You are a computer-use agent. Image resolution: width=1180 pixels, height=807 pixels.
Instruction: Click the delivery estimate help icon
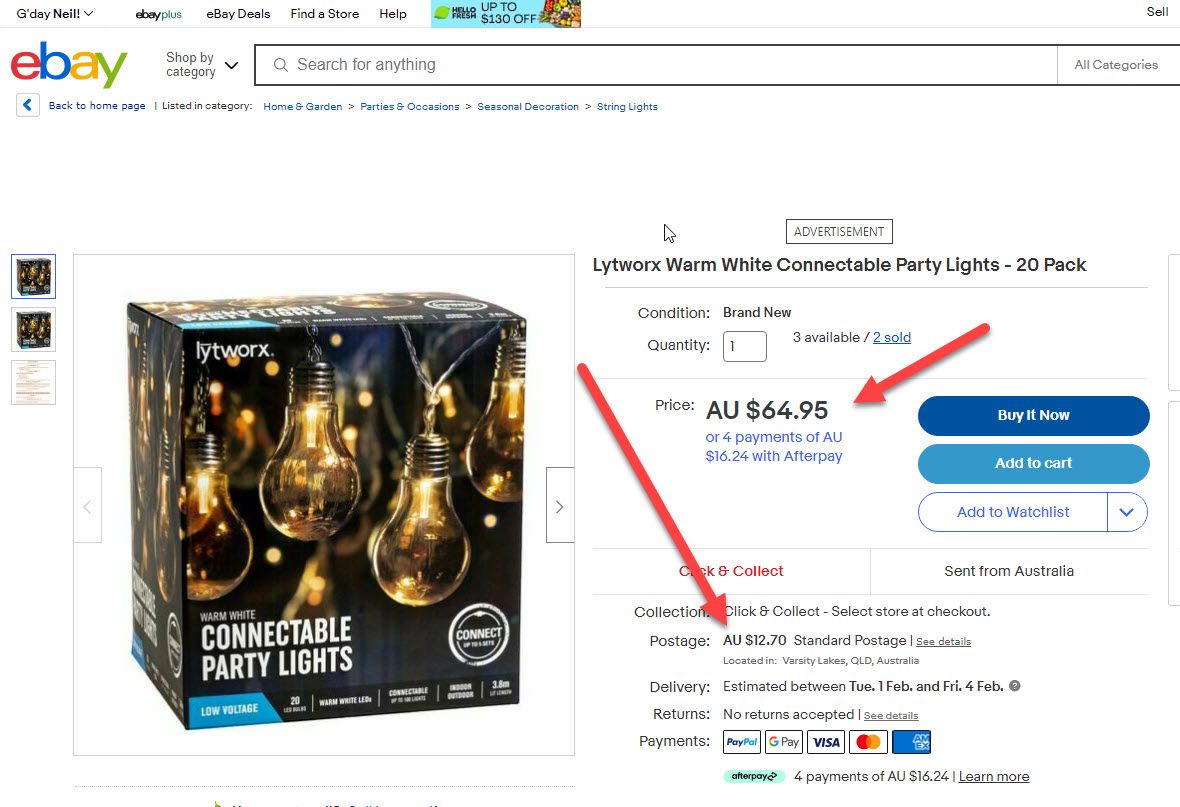click(1014, 686)
